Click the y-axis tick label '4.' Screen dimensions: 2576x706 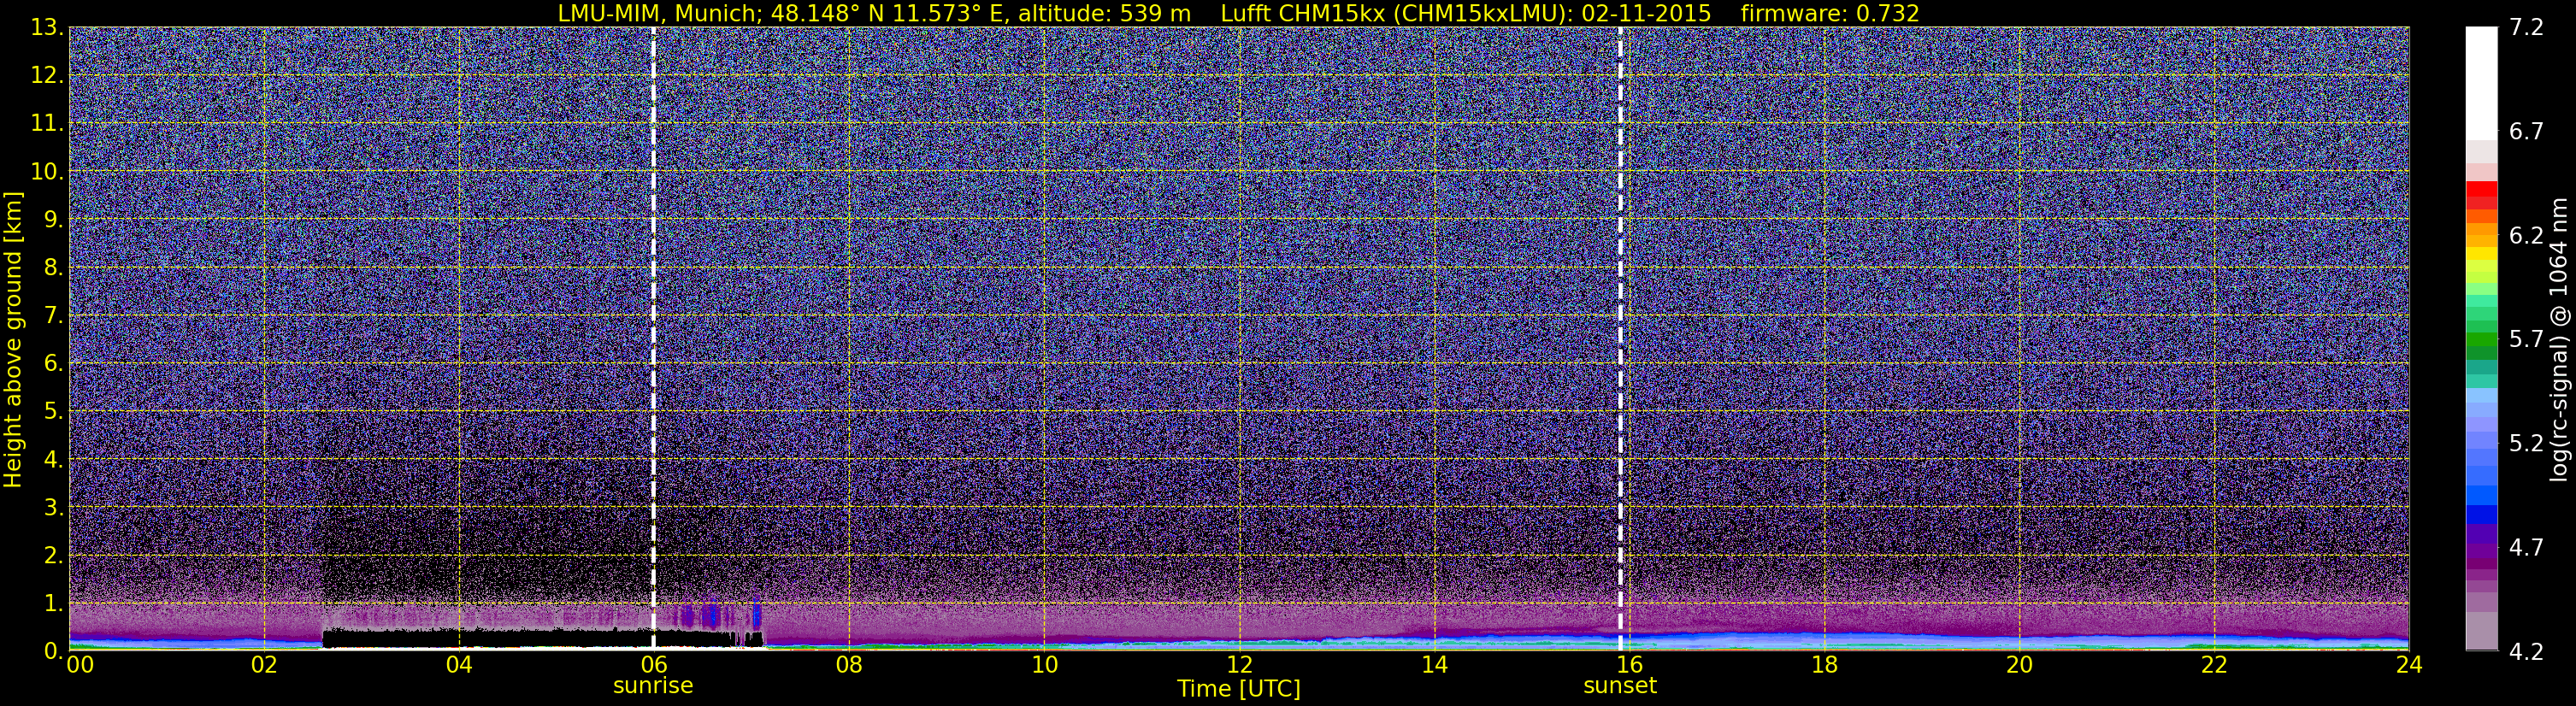coord(53,459)
